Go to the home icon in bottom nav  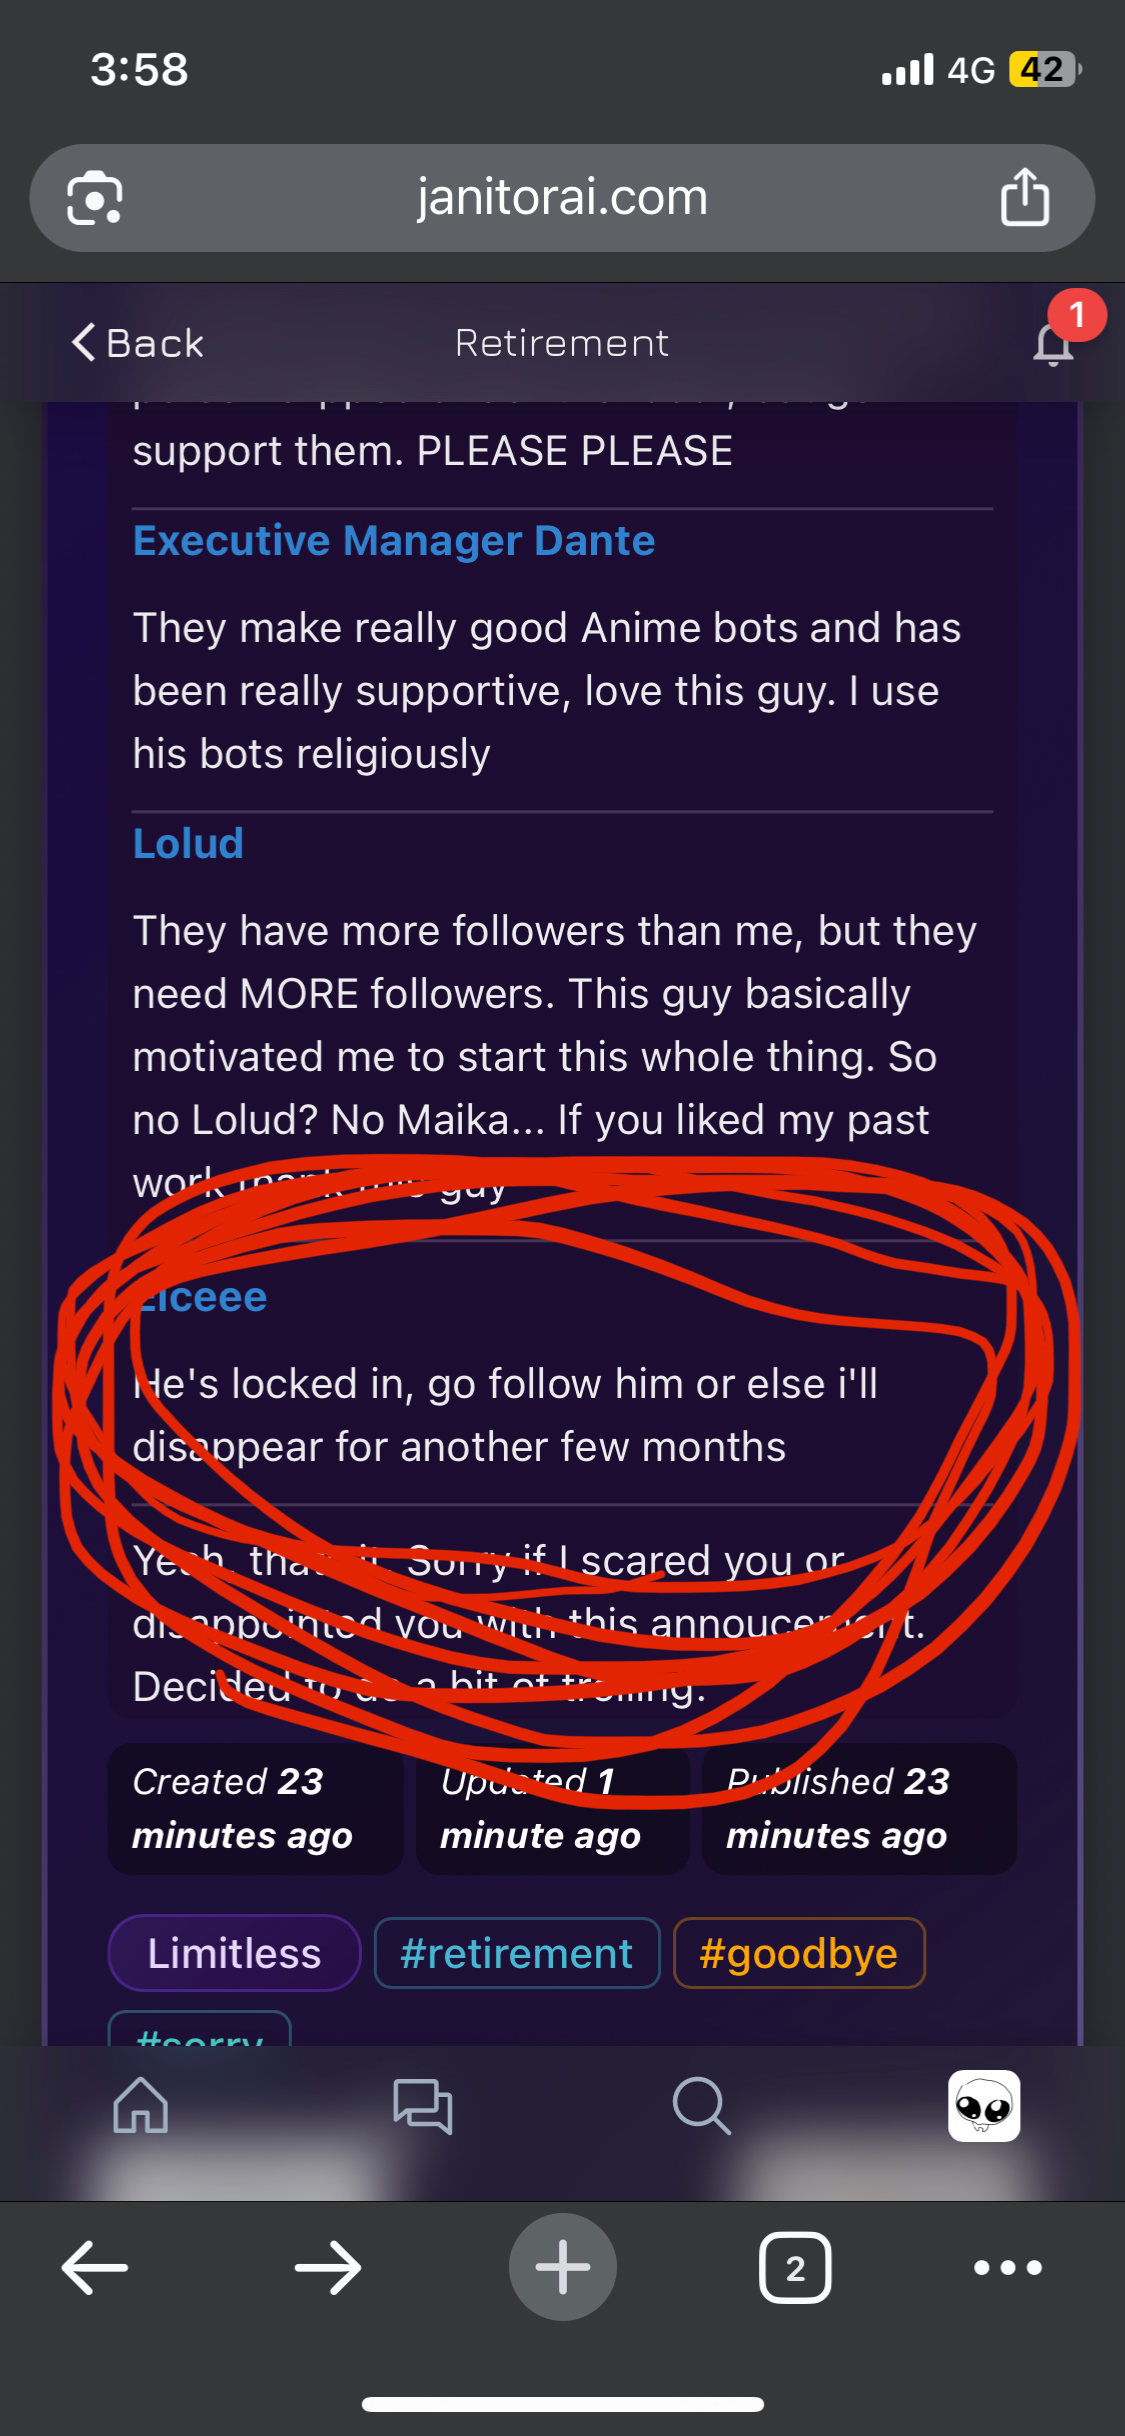141,2105
